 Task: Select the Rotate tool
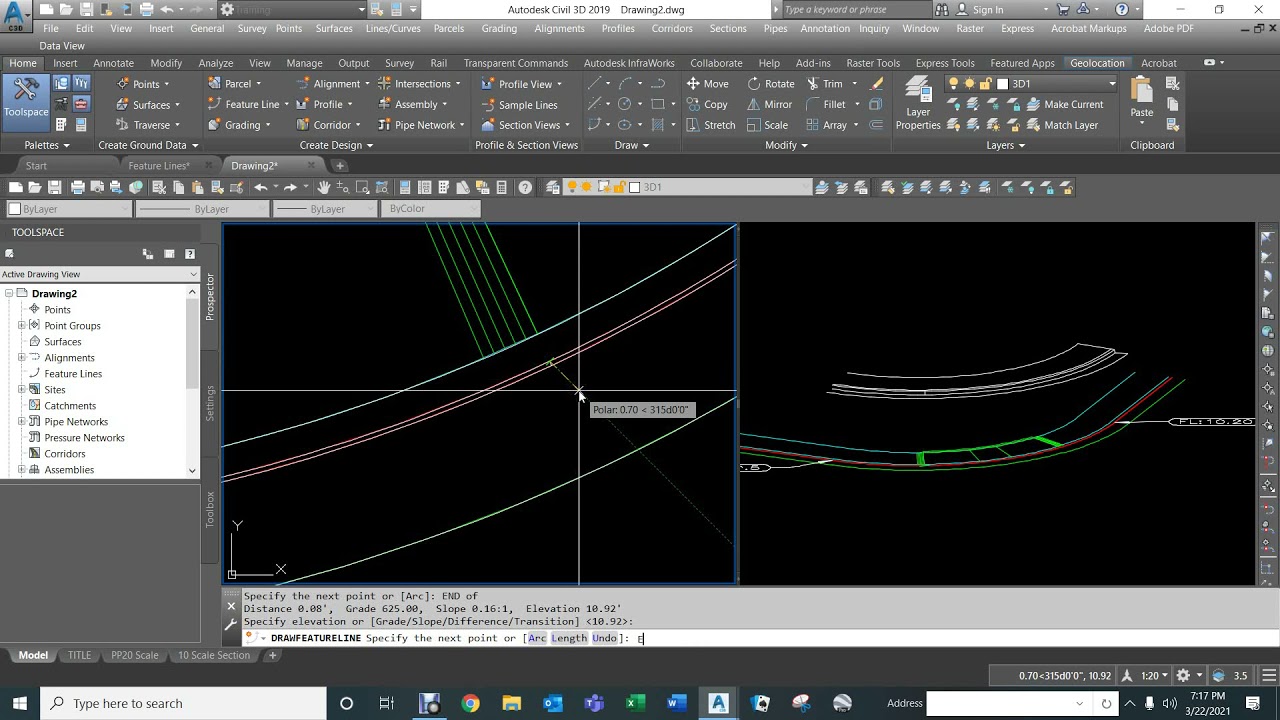[x=770, y=84]
